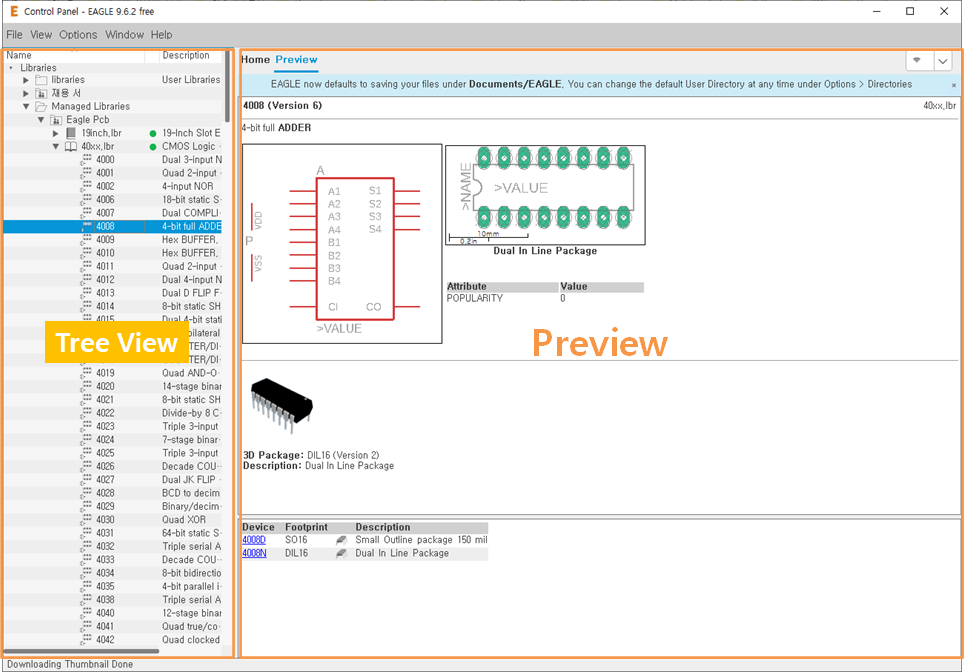964x672 pixels.
Task: Switch to the Home tab
Action: tap(255, 60)
